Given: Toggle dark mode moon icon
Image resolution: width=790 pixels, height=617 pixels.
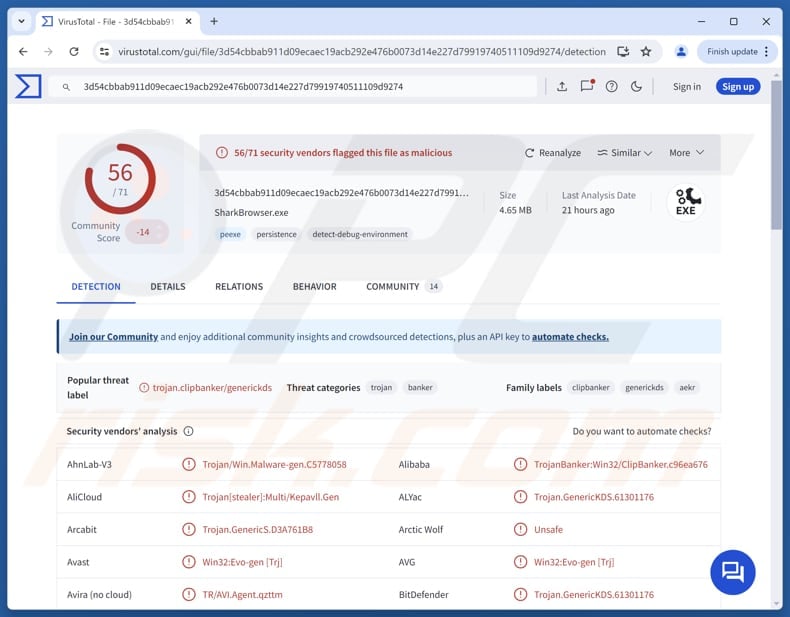Looking at the screenshot, I should click(637, 87).
